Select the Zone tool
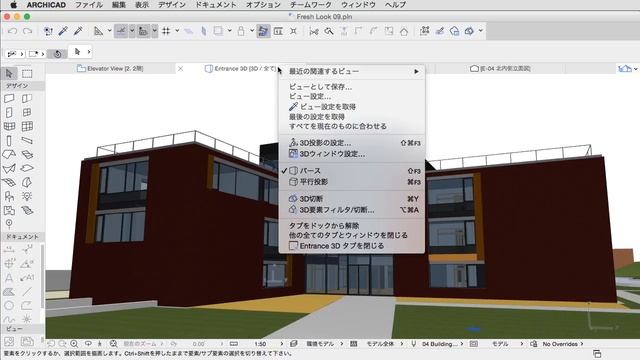Viewport: 640px width, 360px height. pos(9,210)
